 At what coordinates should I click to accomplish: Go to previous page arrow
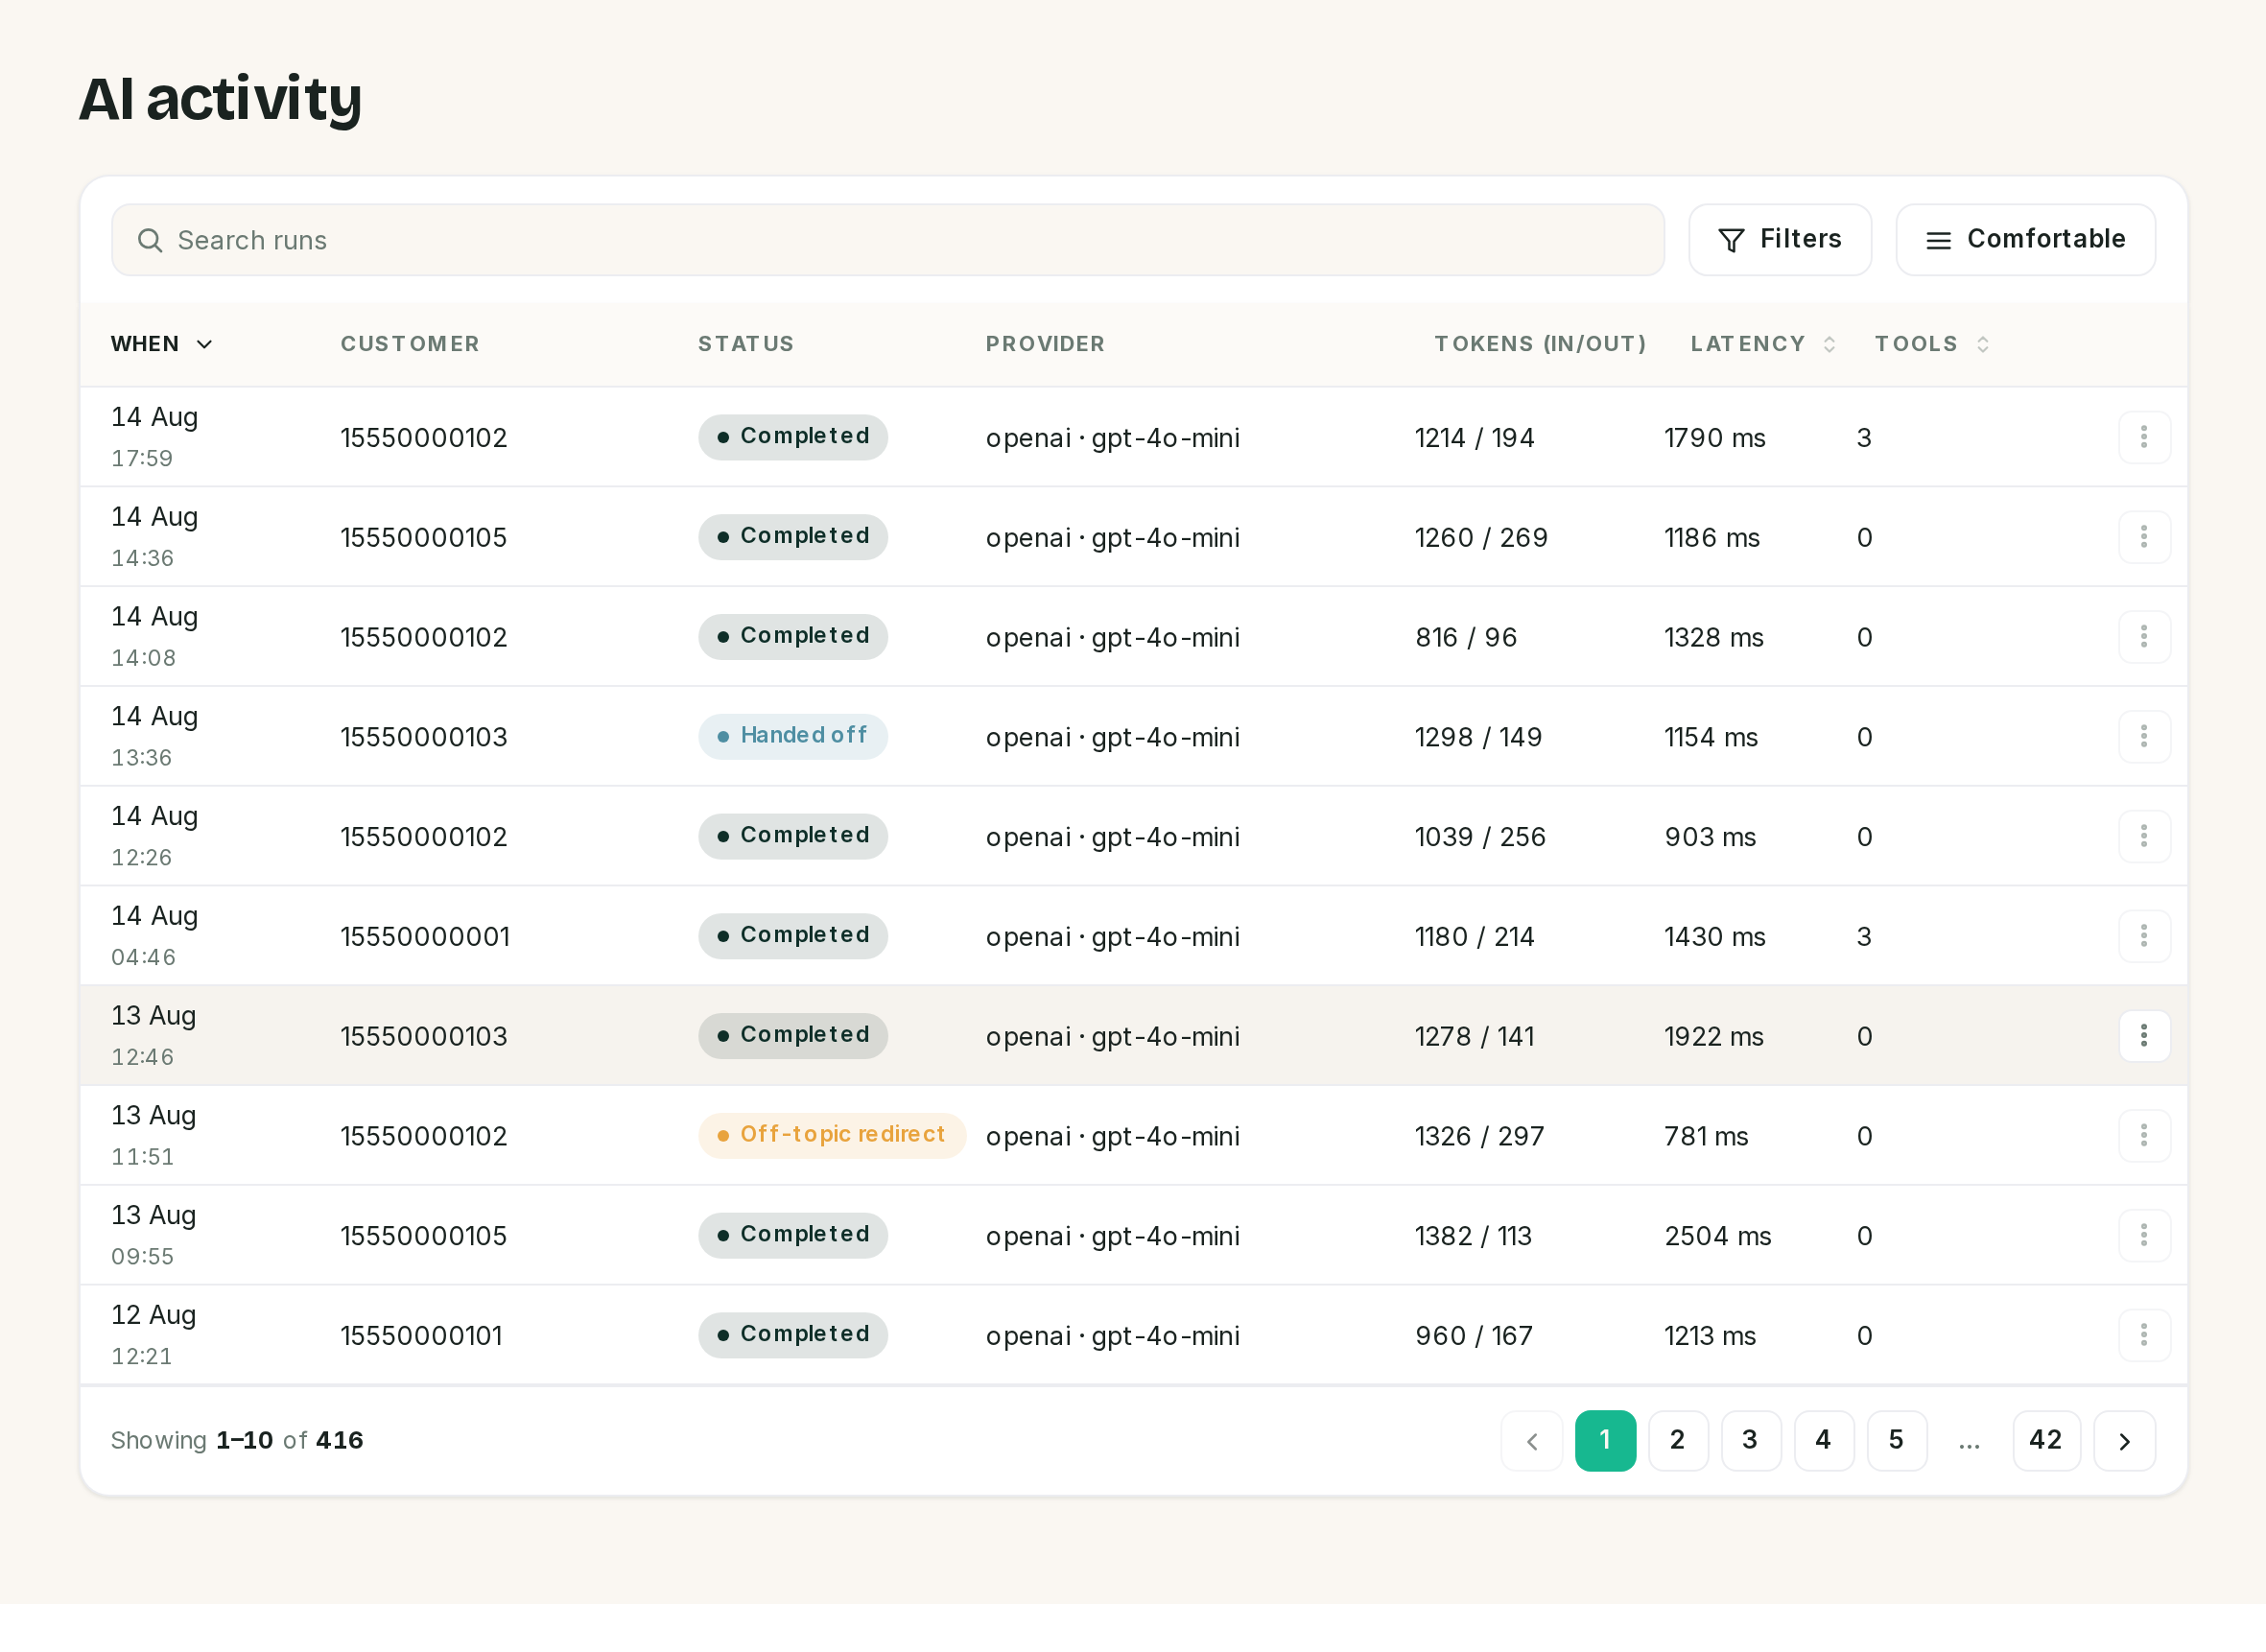(x=1531, y=1441)
